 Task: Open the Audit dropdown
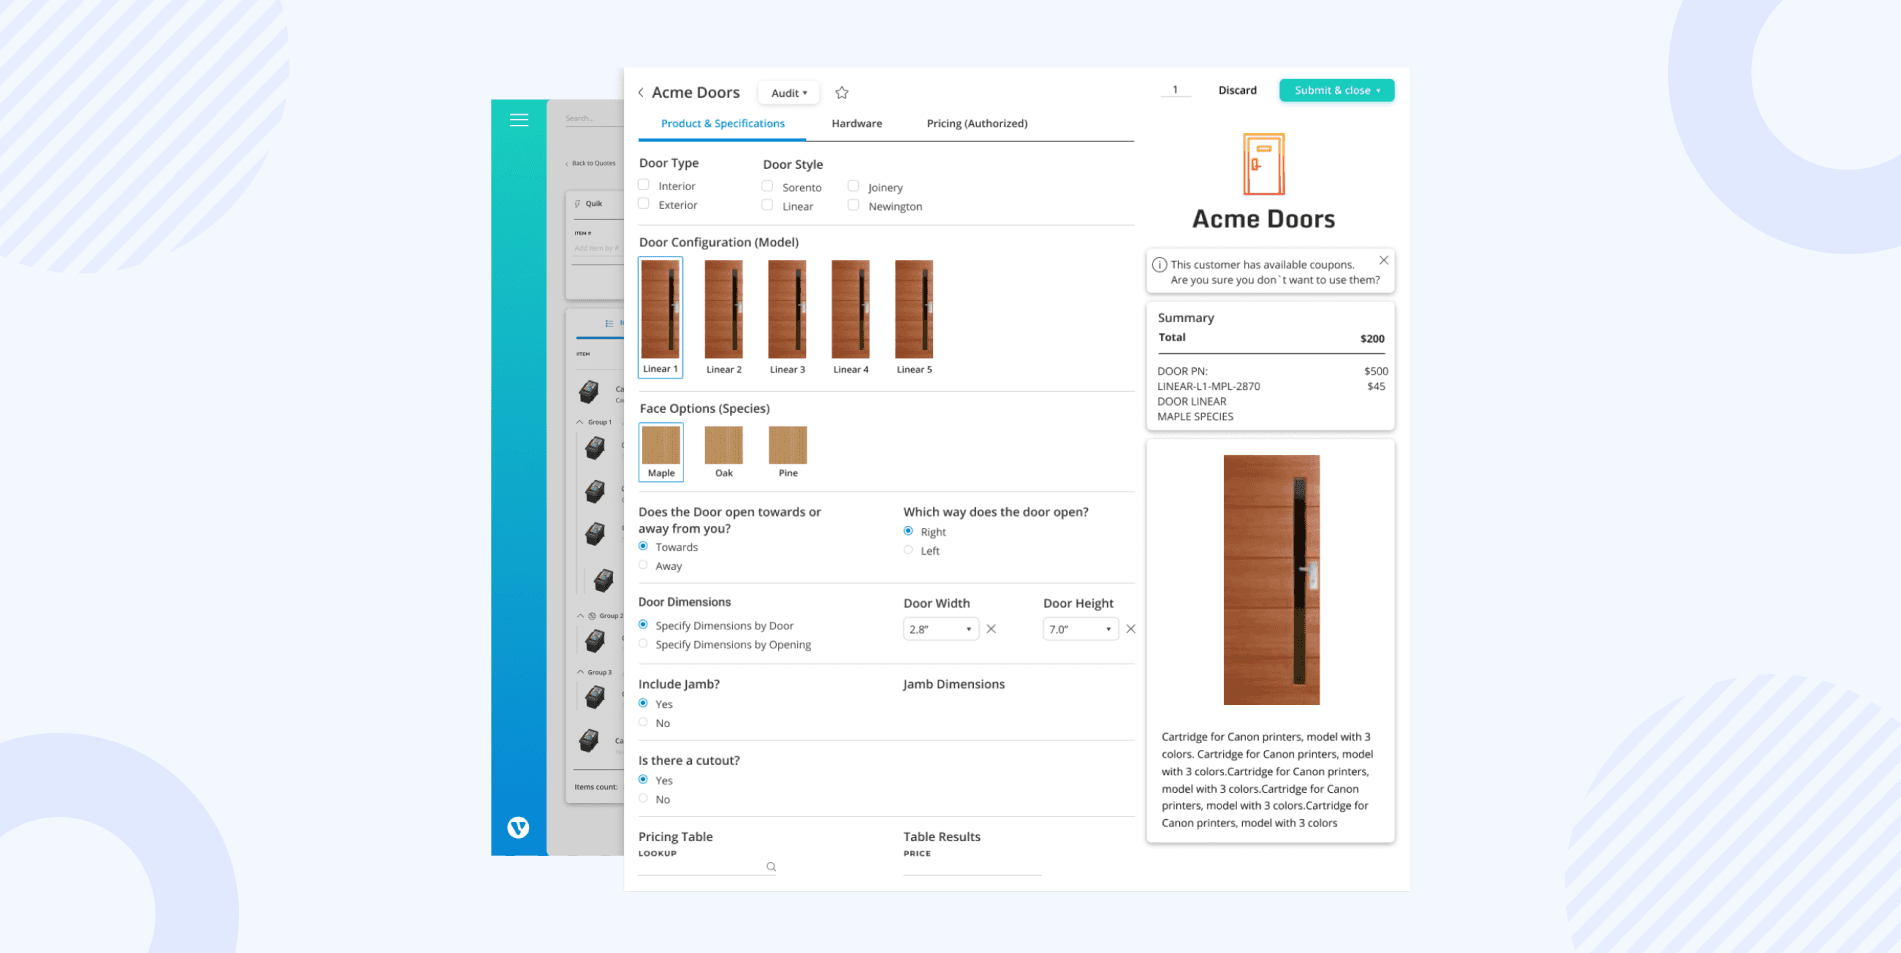point(788,93)
